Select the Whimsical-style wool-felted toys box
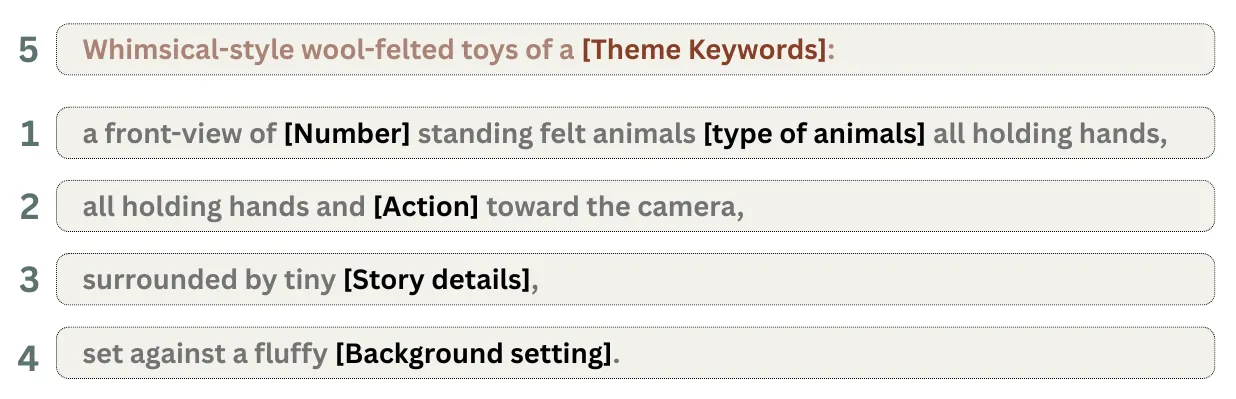1236x399 pixels. (x=635, y=49)
